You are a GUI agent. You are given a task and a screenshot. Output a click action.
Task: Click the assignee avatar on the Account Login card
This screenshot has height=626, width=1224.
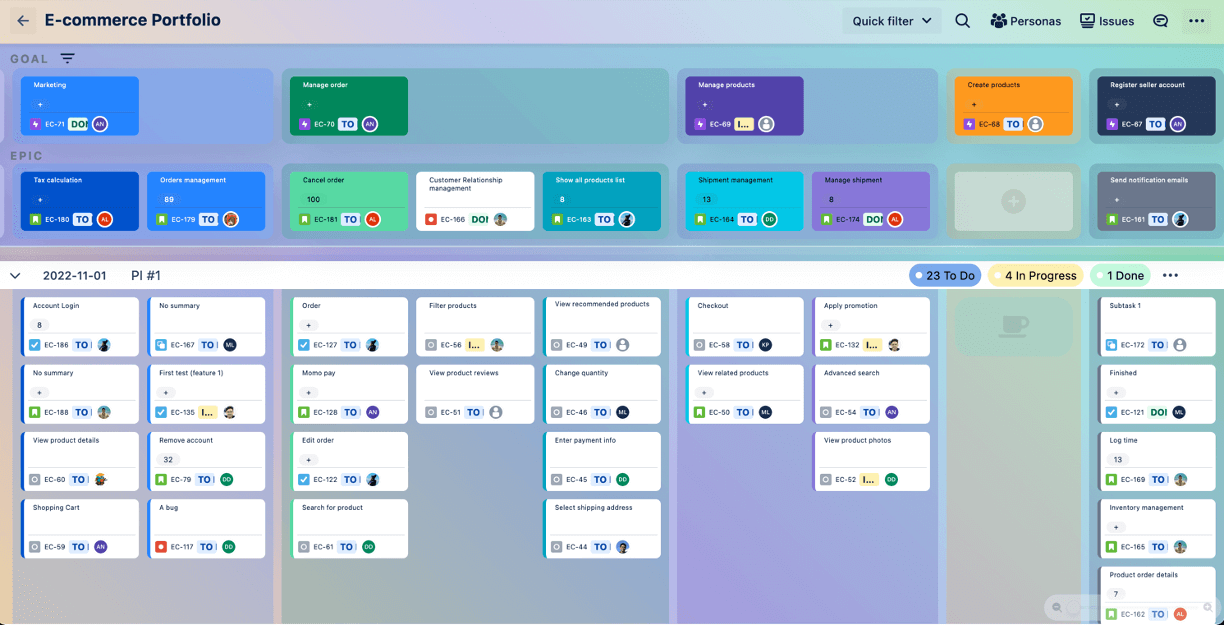point(104,345)
